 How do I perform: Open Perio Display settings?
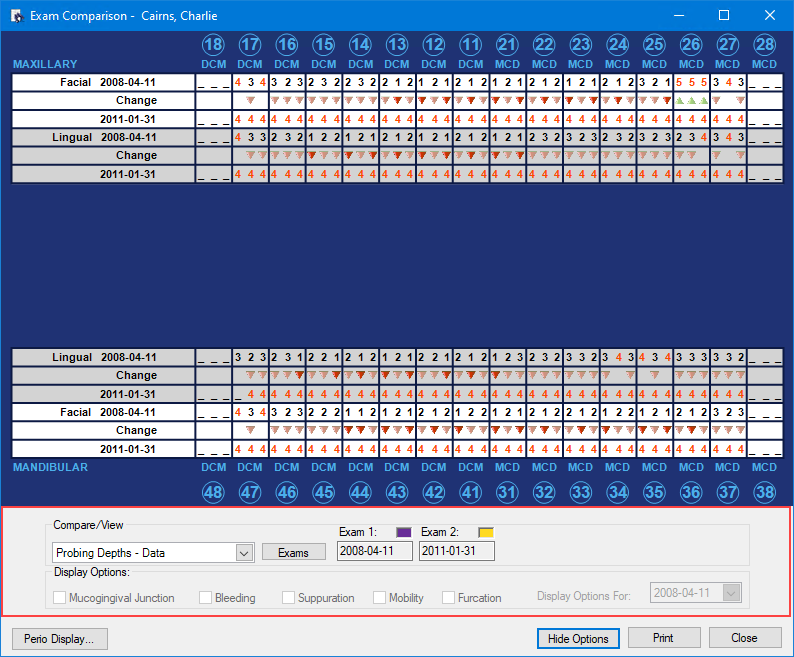60,638
